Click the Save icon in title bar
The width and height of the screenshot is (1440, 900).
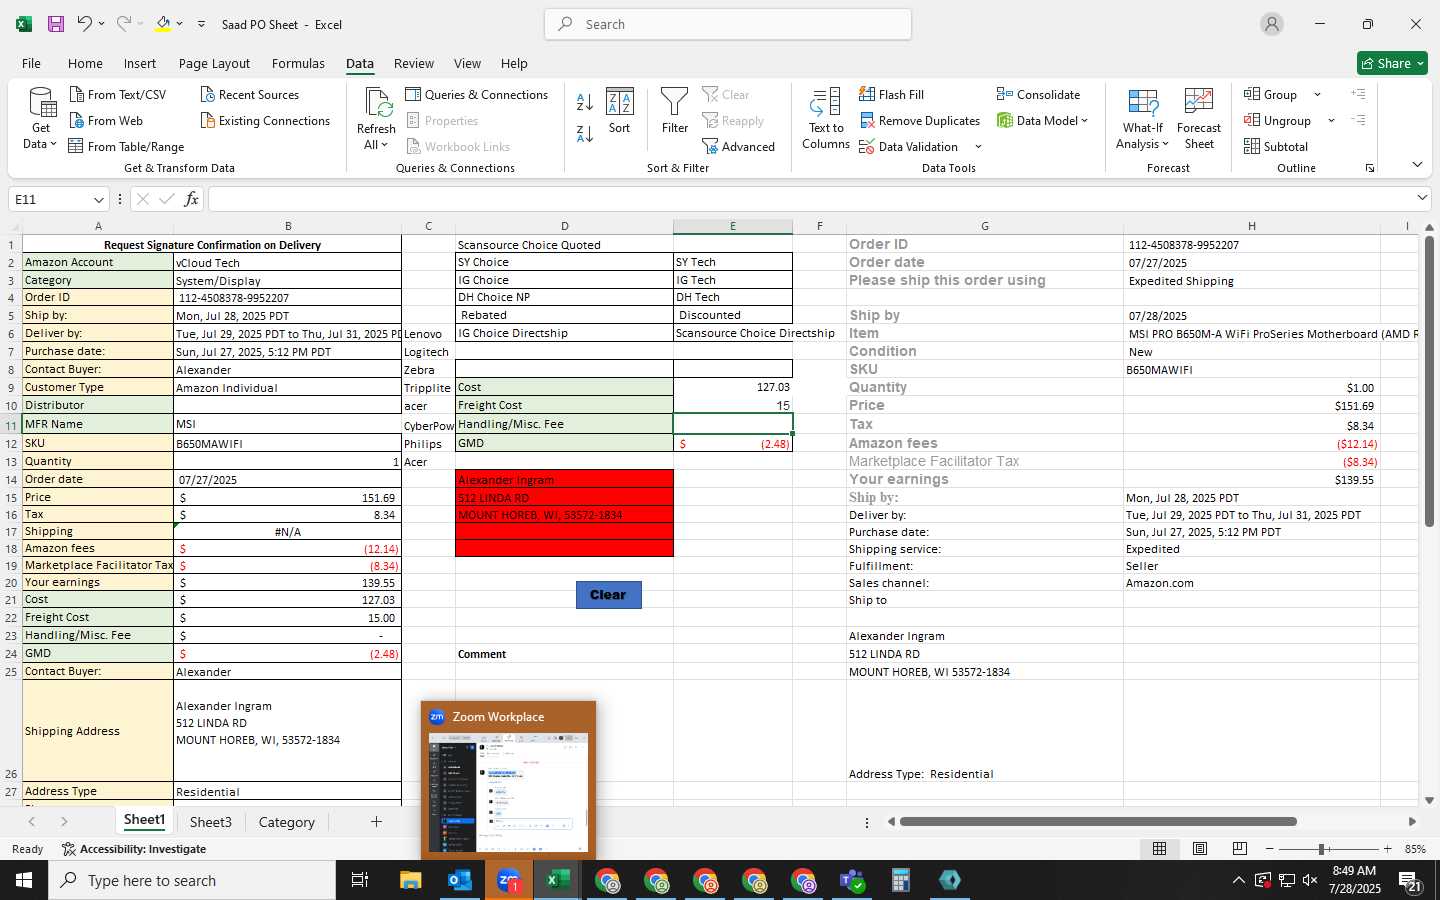56,24
